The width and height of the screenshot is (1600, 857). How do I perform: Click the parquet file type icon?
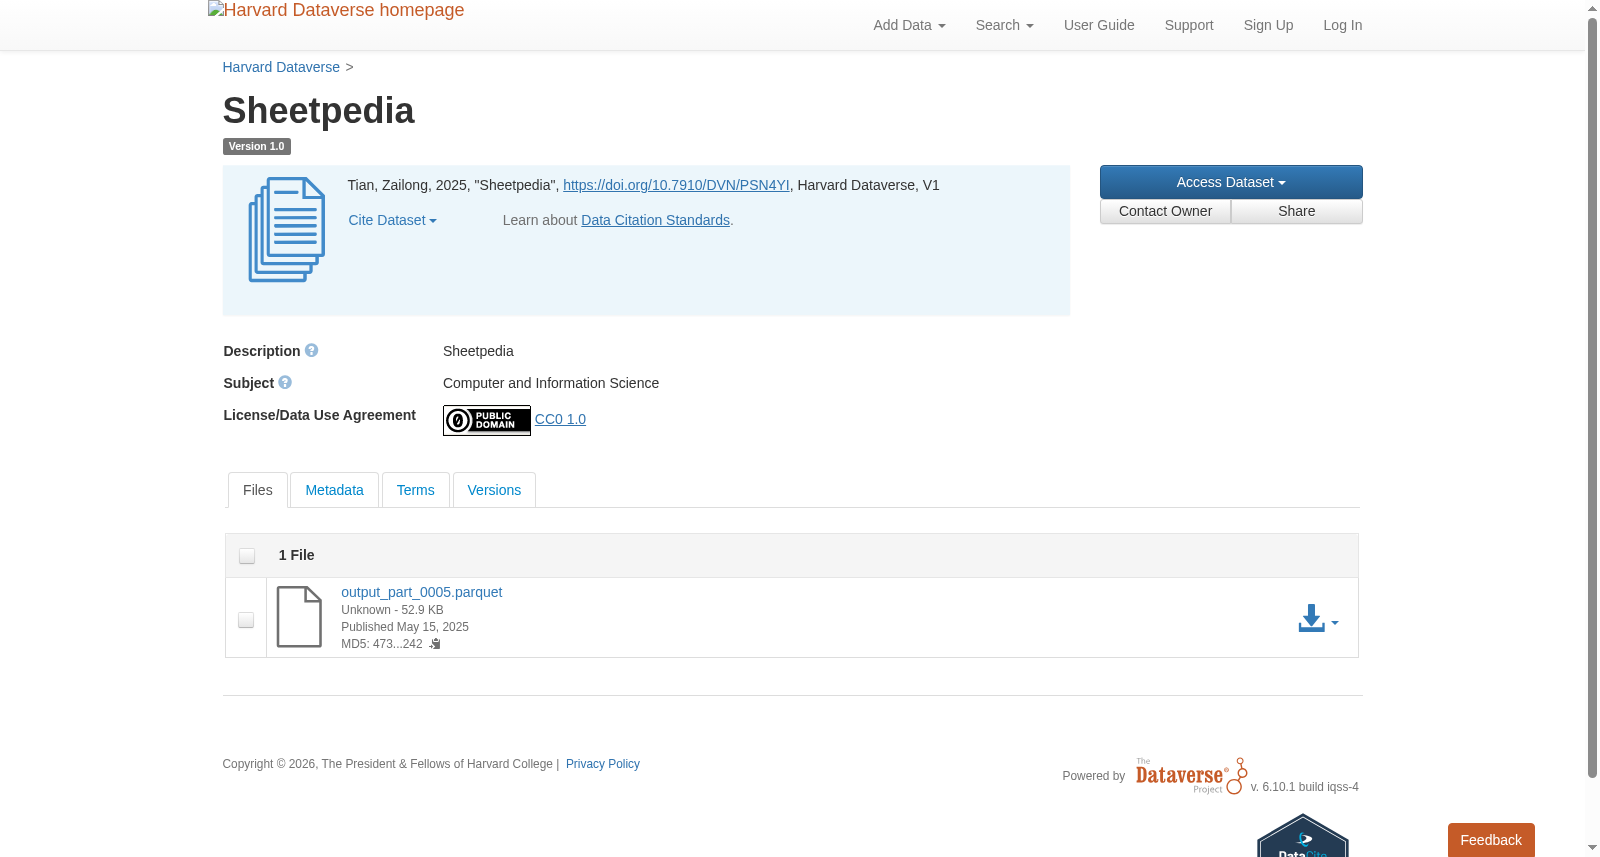point(299,617)
